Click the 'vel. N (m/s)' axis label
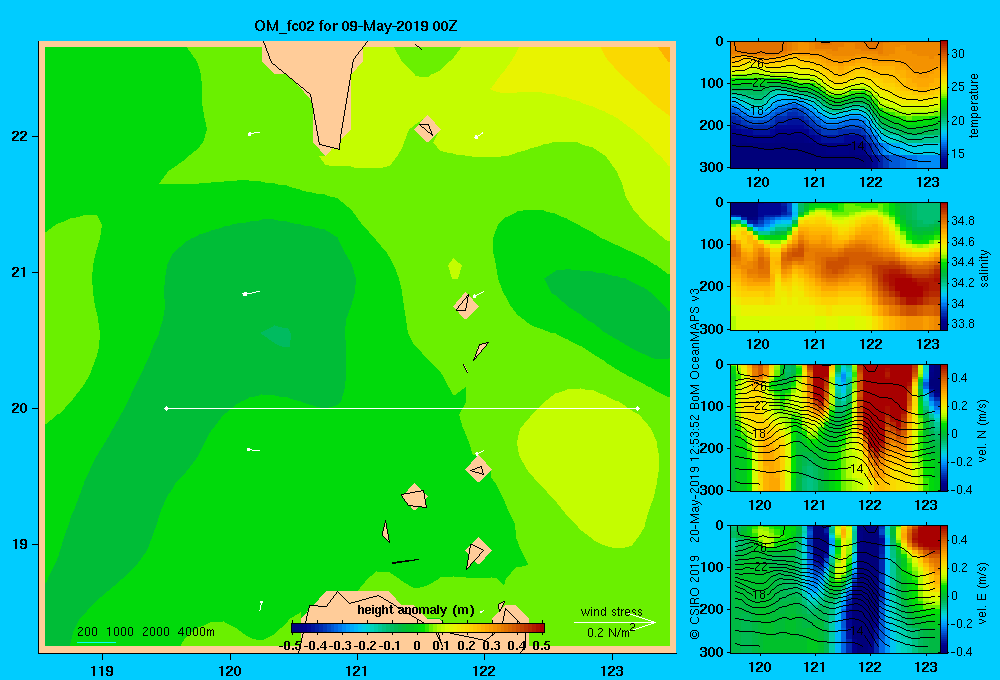The height and width of the screenshot is (680, 1000). tap(982, 431)
